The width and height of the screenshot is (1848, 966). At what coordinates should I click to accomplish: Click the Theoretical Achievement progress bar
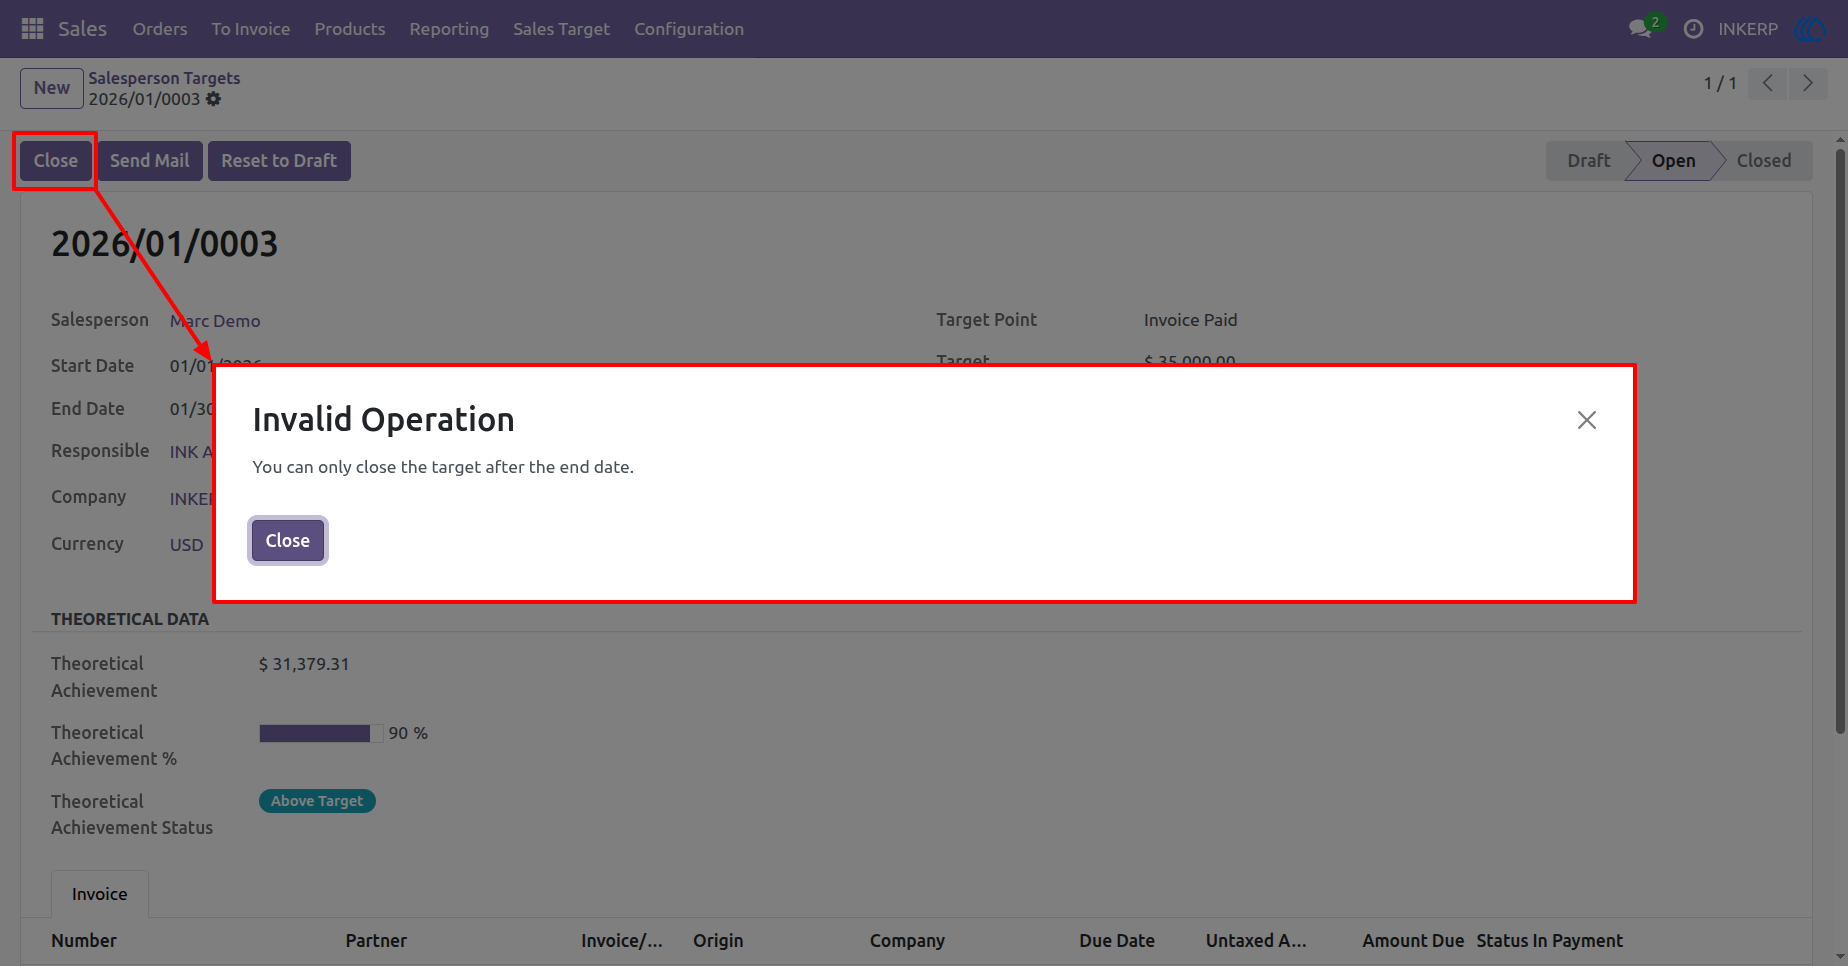pyautogui.click(x=321, y=734)
